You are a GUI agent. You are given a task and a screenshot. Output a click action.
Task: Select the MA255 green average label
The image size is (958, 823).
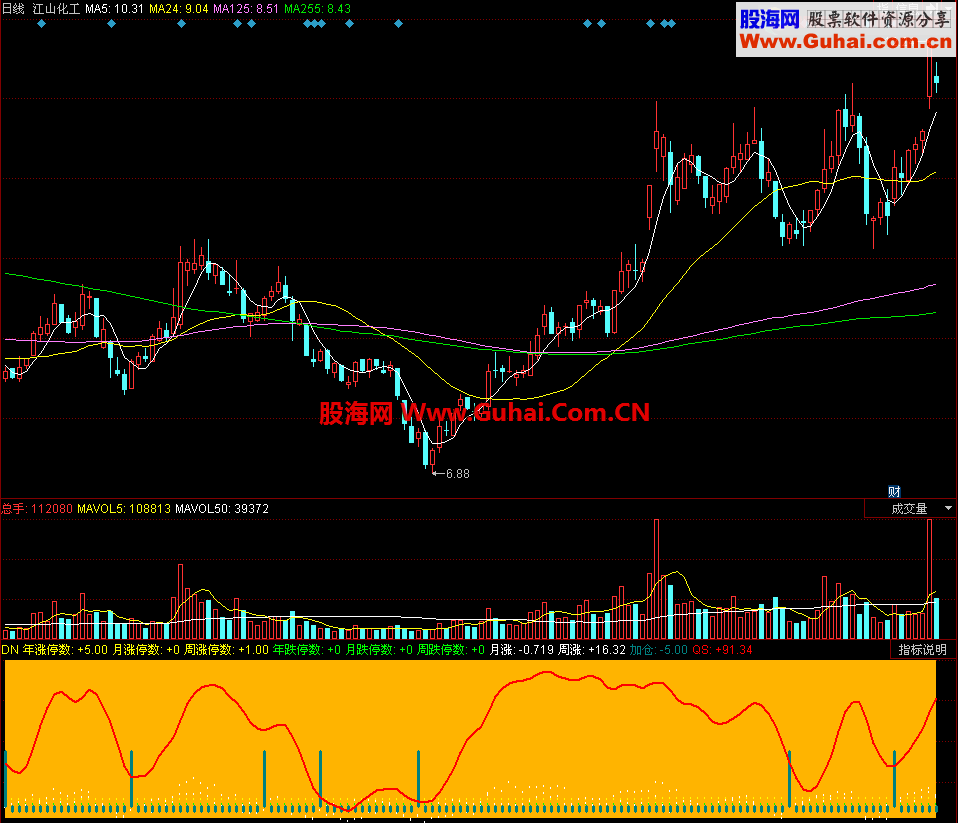(x=317, y=8)
